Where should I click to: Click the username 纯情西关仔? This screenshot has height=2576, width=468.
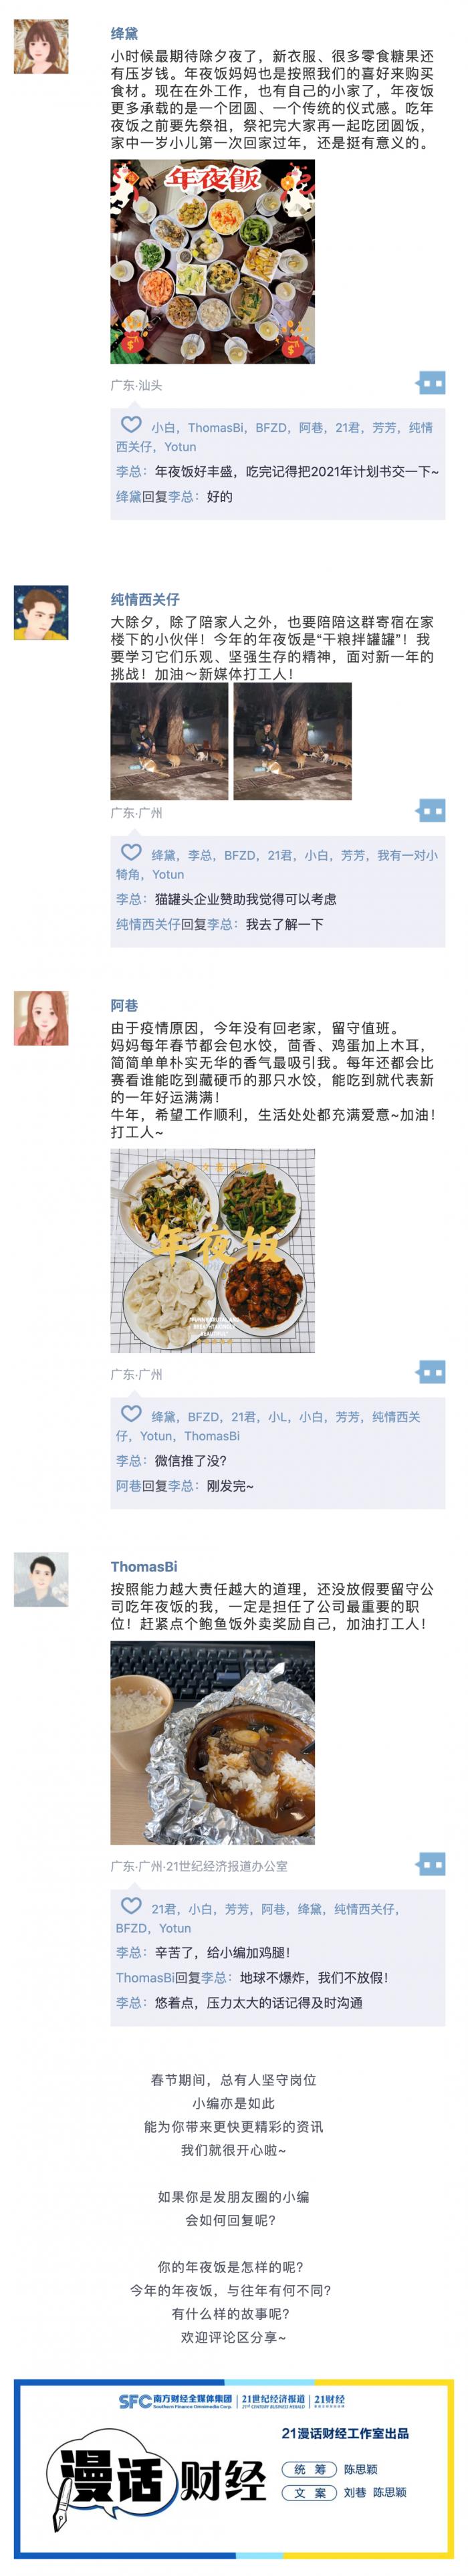pos(145,598)
